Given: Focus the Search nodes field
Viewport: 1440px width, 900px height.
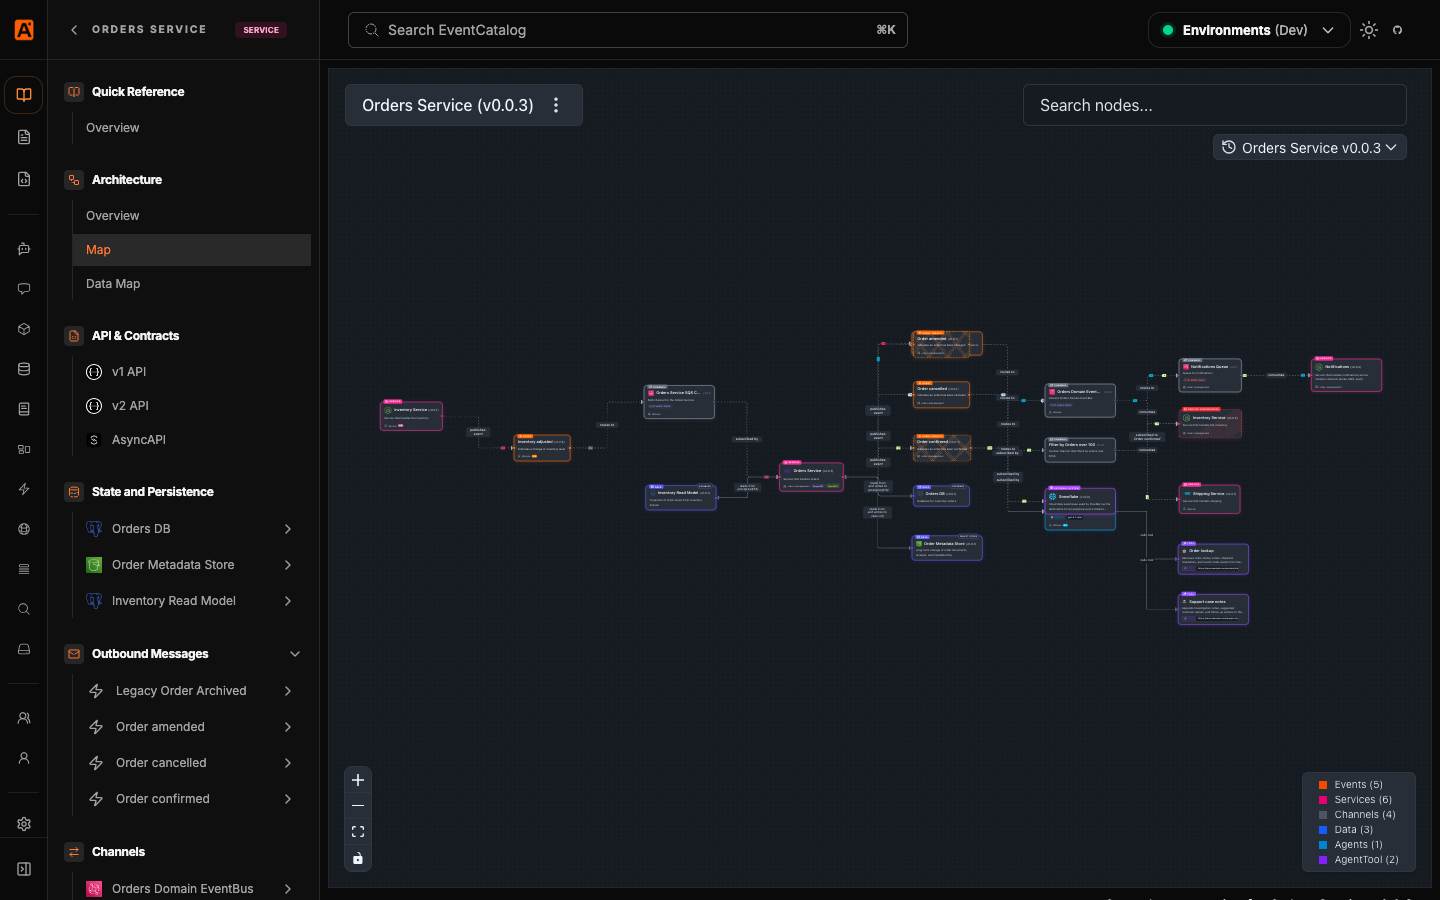Looking at the screenshot, I should point(1214,105).
